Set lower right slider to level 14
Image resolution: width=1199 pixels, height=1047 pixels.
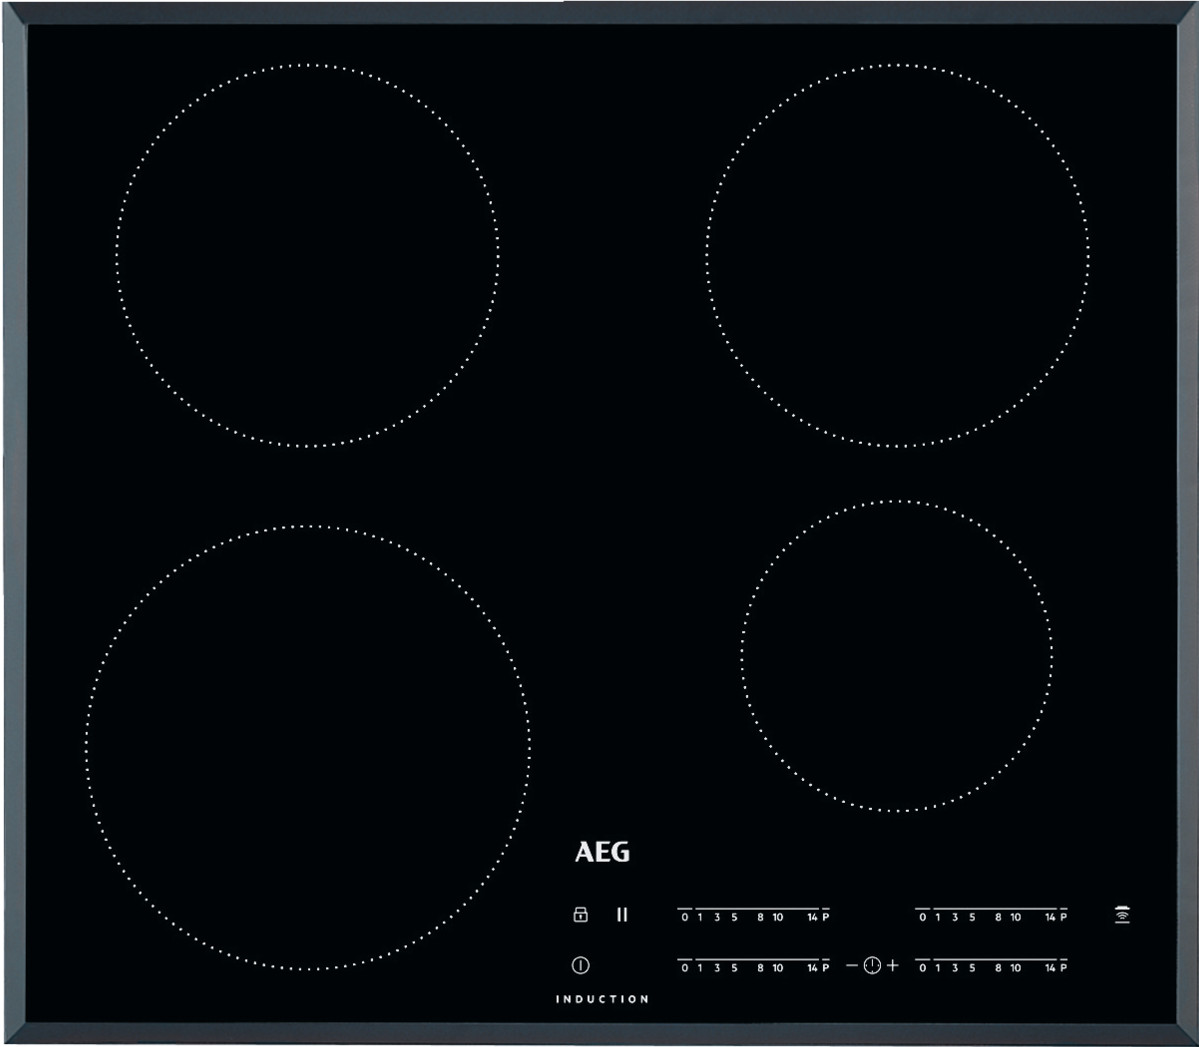pyautogui.click(x=1050, y=967)
